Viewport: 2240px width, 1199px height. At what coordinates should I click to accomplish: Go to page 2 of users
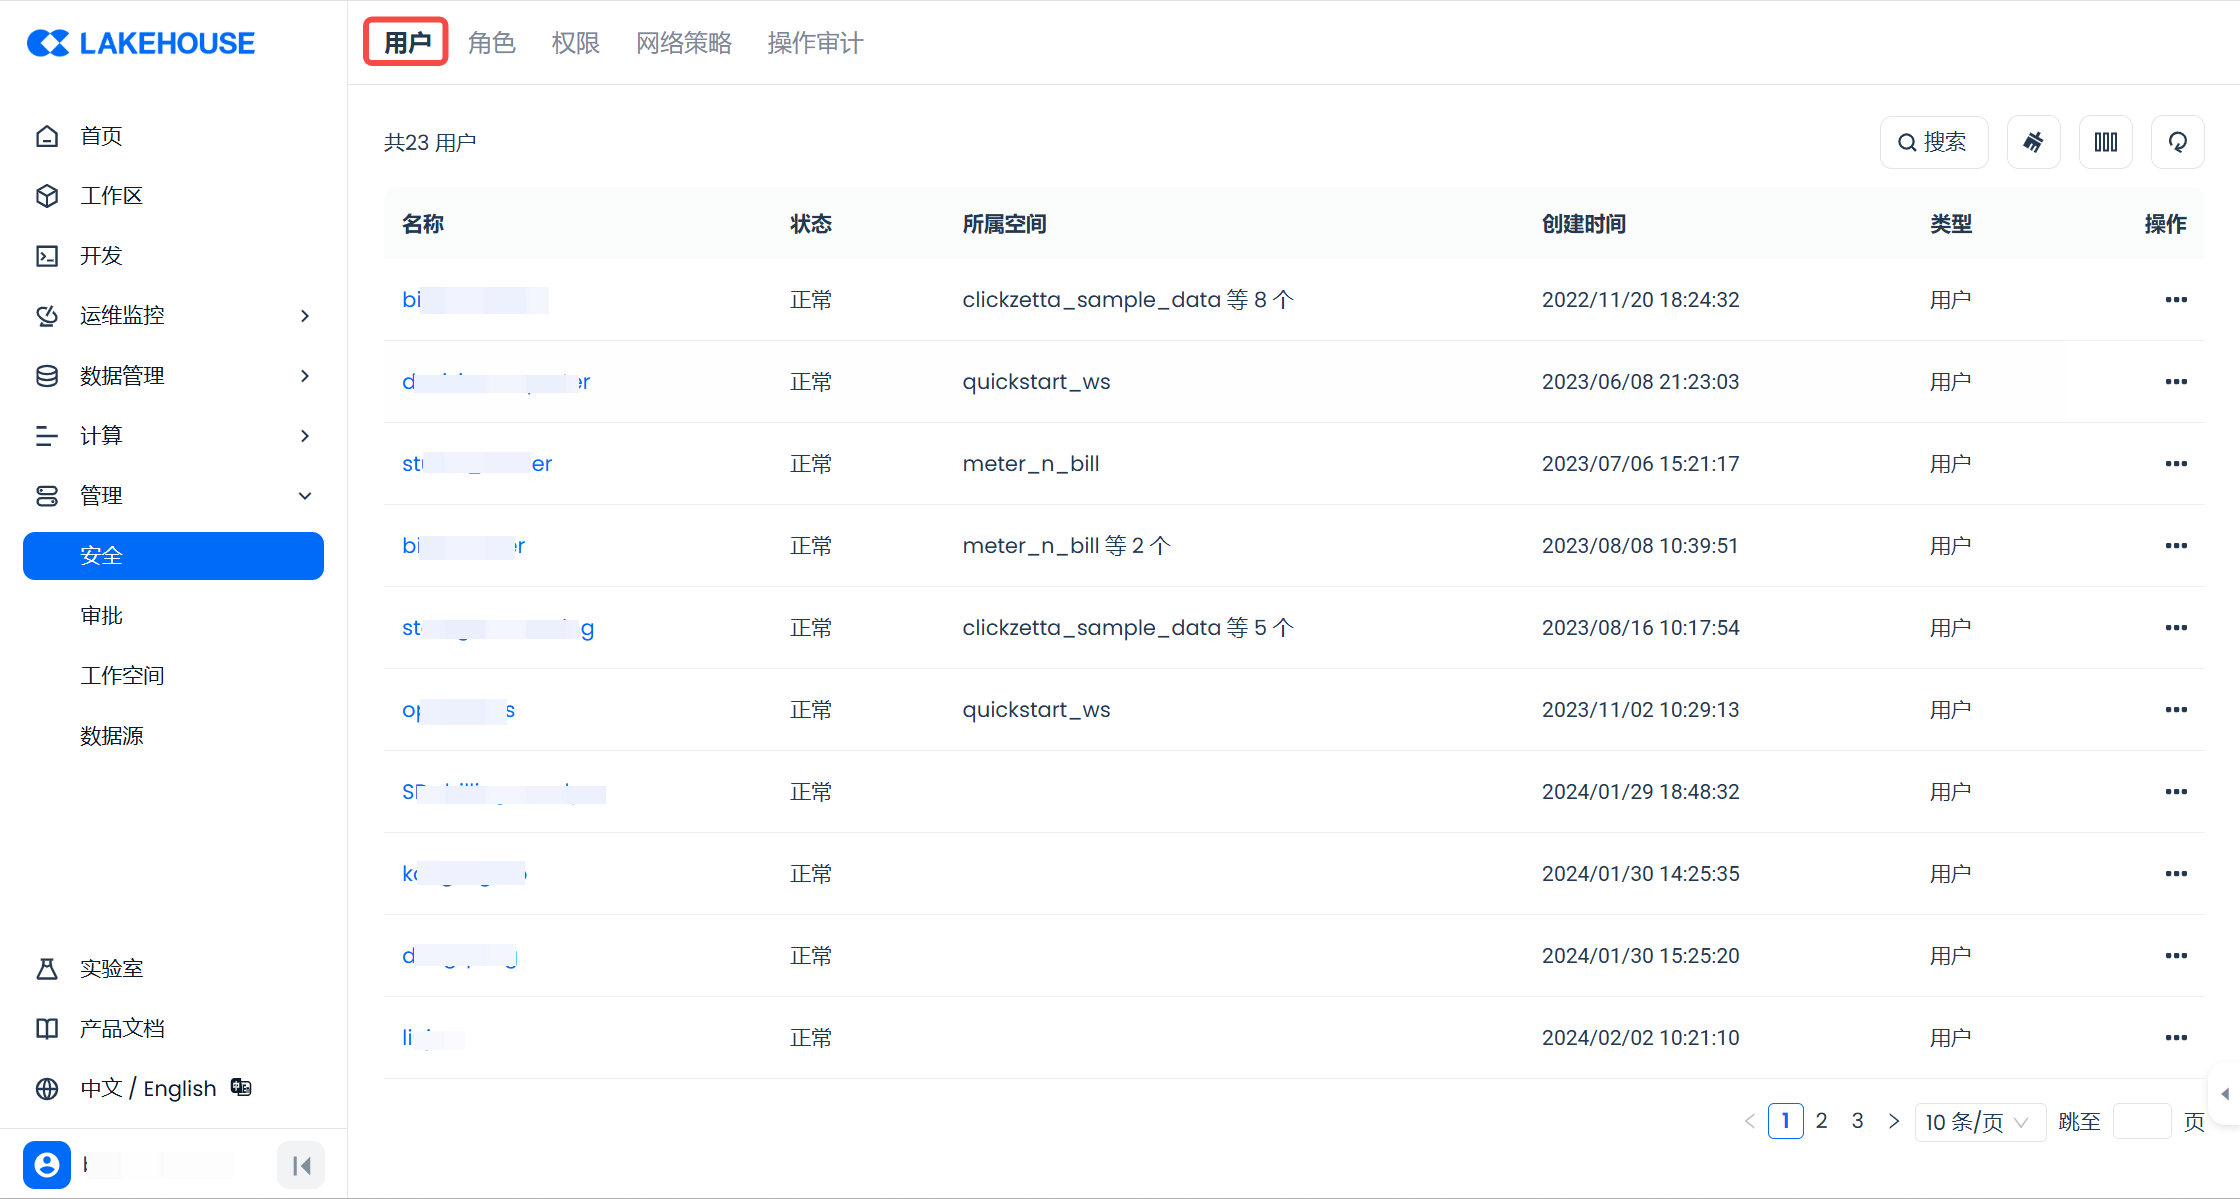1821,1121
